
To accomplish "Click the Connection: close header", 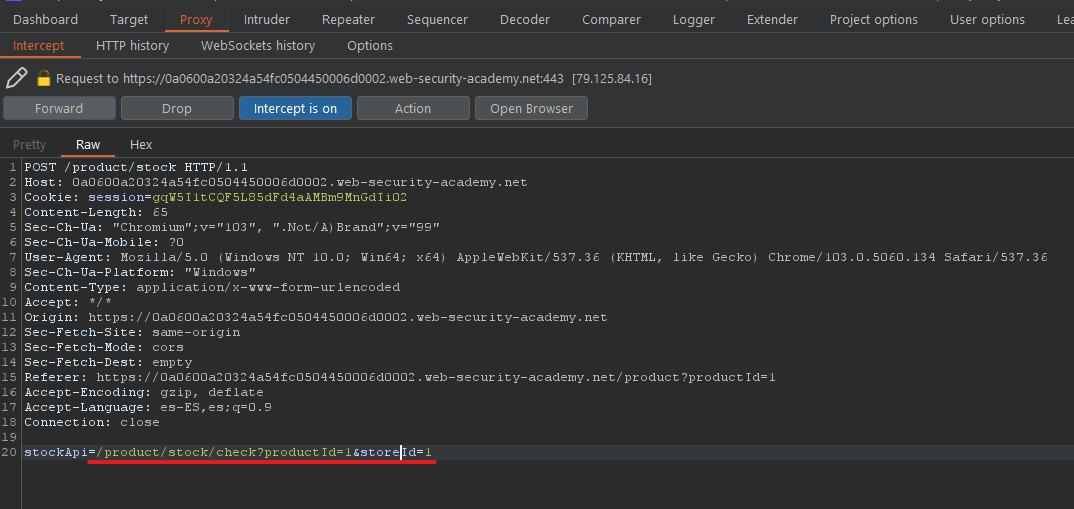I will pyautogui.click(x=92, y=423).
